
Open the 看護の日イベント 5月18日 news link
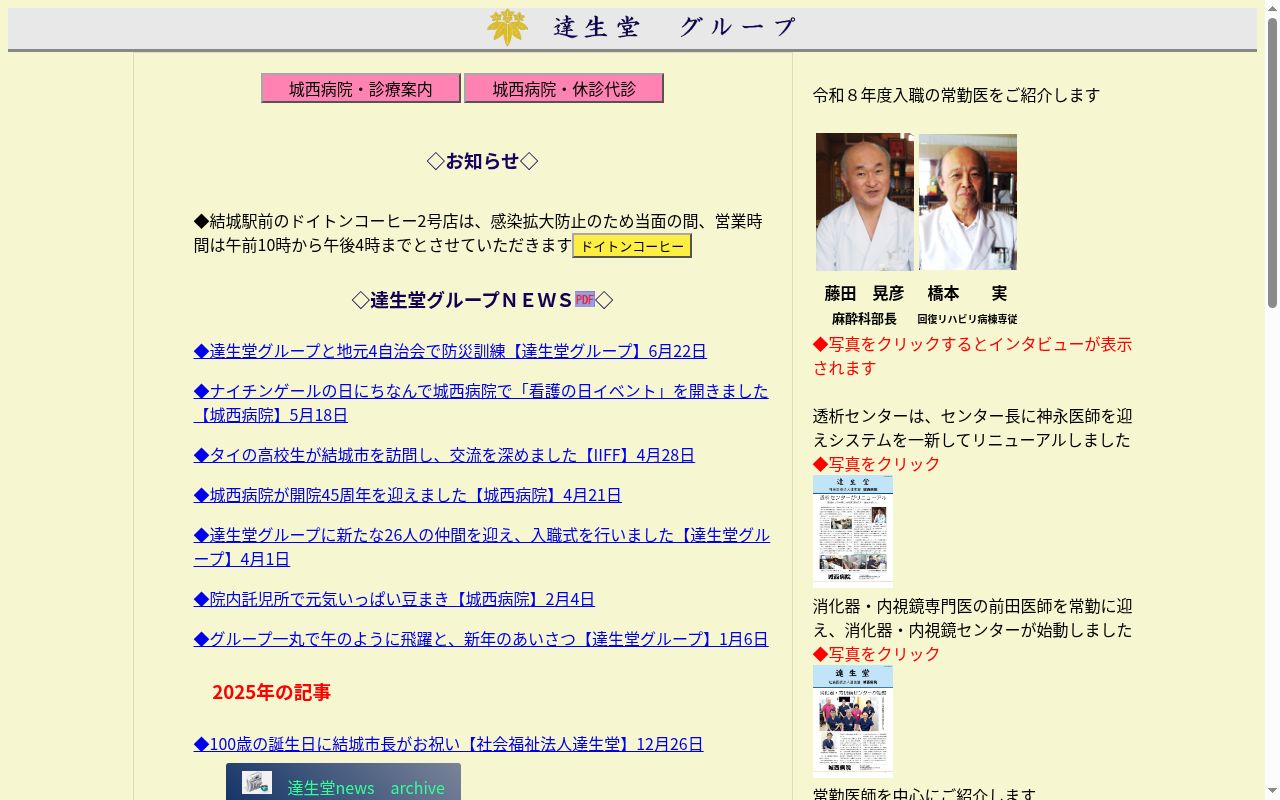(x=481, y=403)
